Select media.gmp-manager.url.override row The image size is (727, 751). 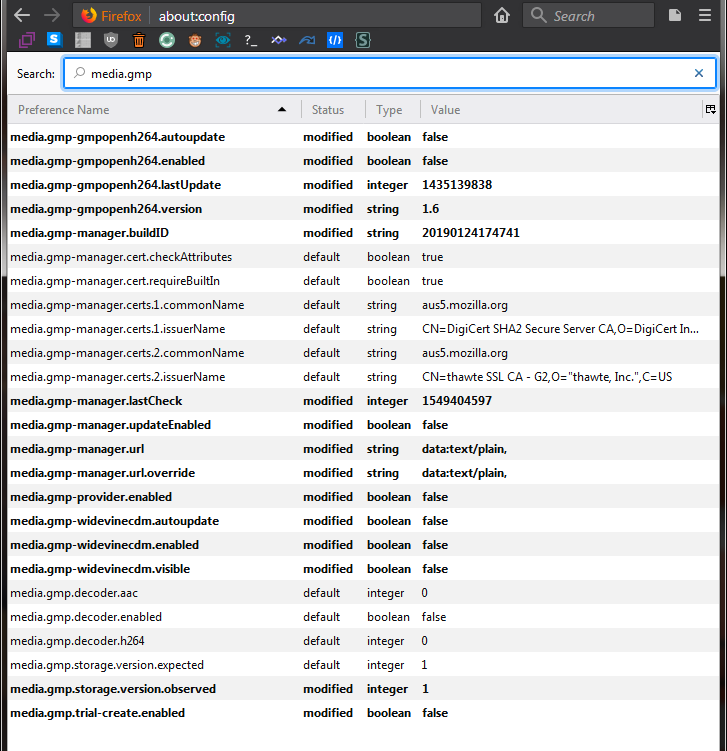point(363,473)
